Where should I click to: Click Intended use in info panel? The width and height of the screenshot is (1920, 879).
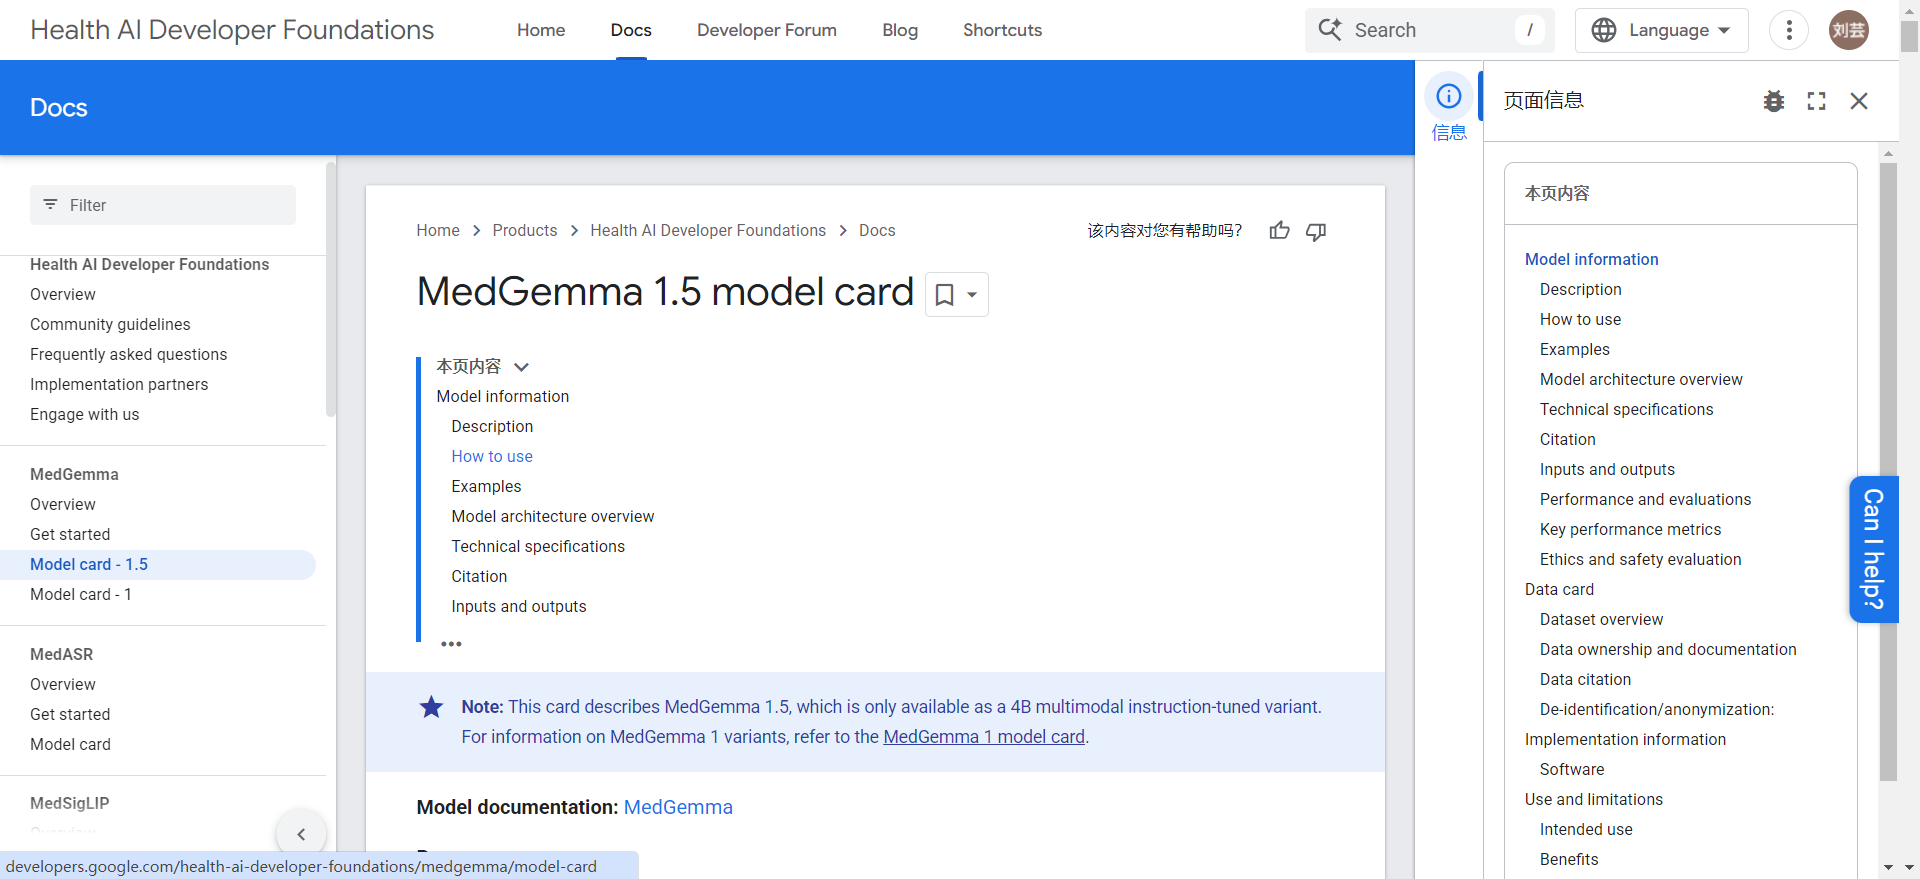(x=1586, y=829)
